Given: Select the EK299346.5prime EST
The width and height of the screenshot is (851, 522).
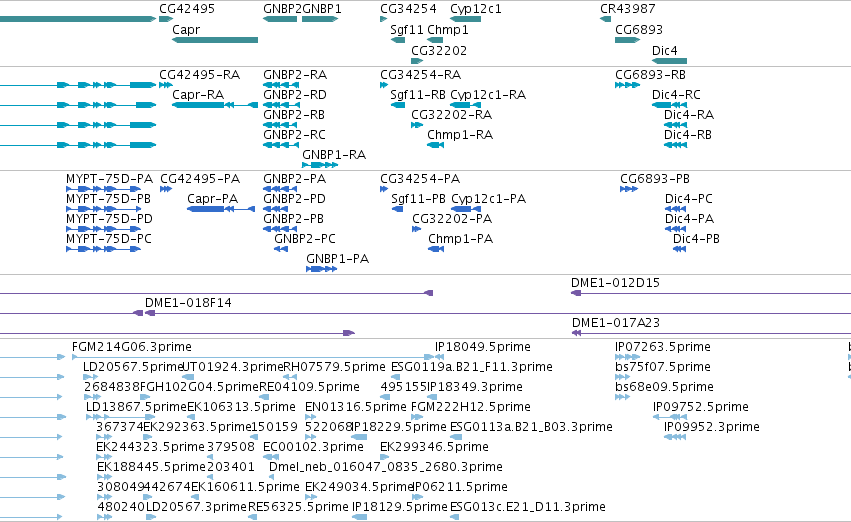Looking at the screenshot, I should (x=385, y=457).
